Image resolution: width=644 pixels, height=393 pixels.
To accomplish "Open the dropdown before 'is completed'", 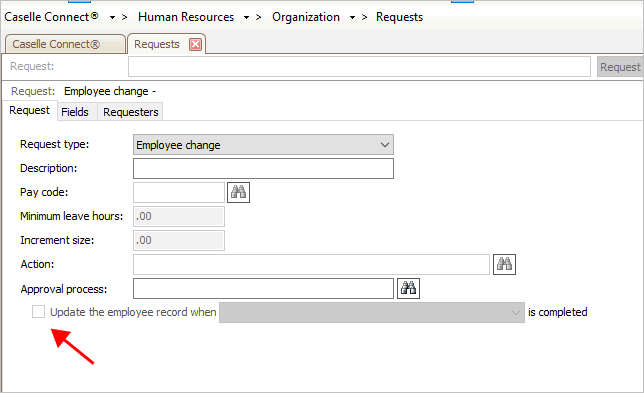I will pyautogui.click(x=372, y=313).
